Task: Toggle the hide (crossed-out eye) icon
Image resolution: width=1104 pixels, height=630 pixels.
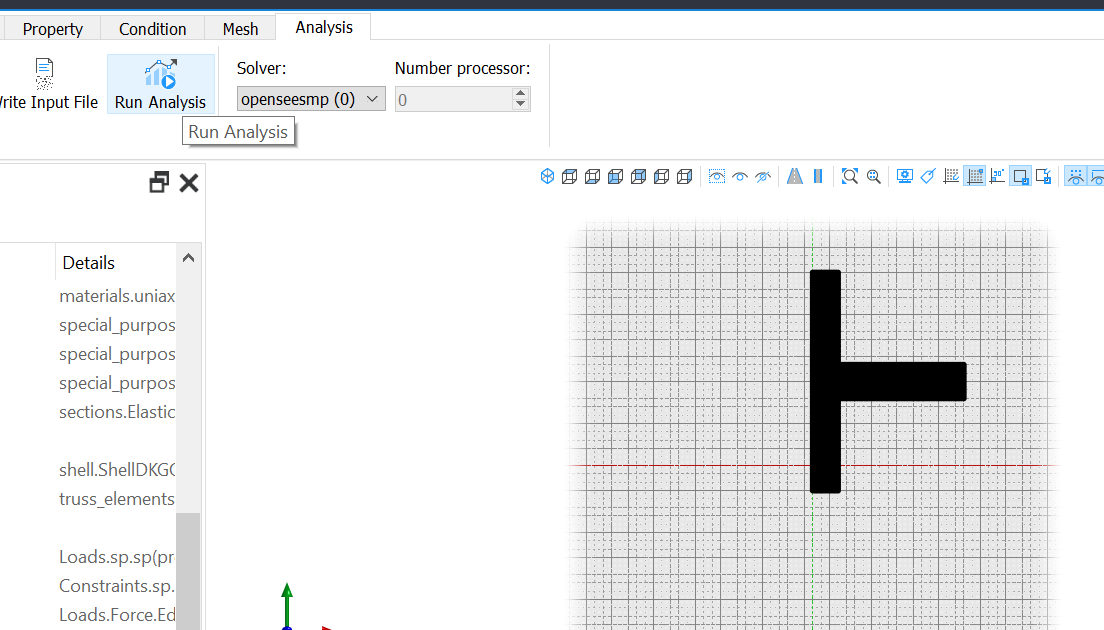Action: point(763,177)
